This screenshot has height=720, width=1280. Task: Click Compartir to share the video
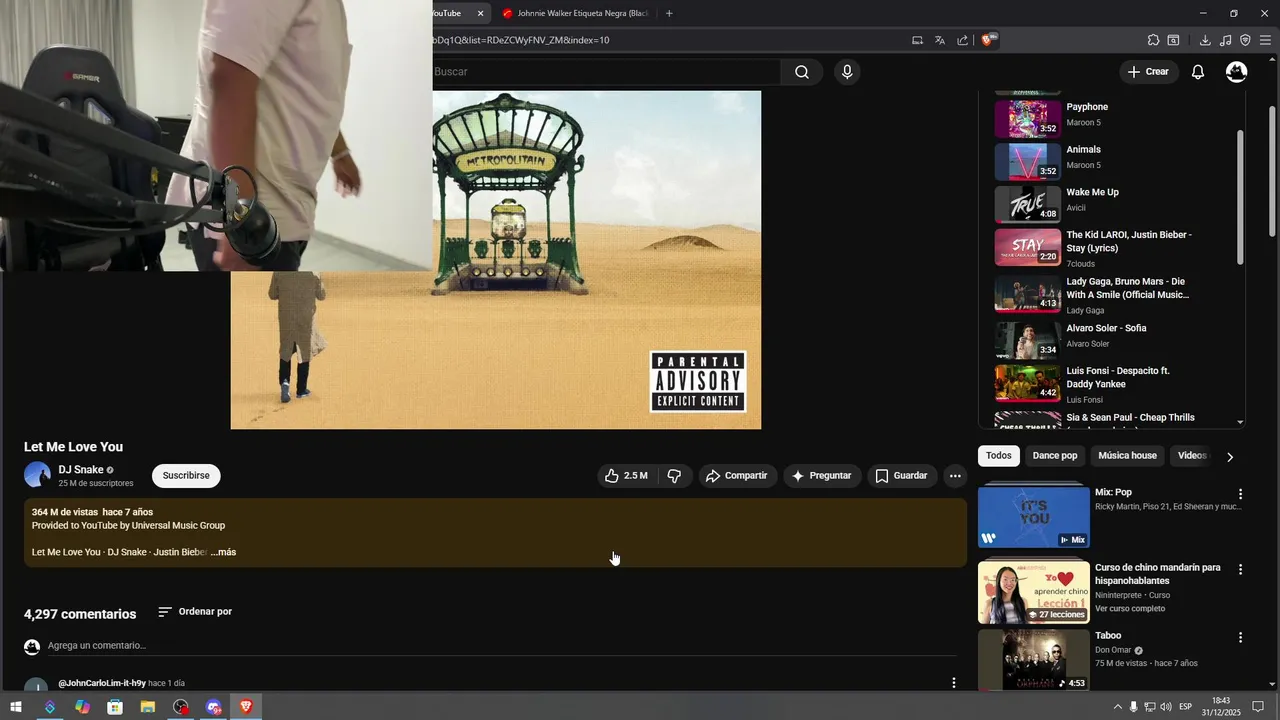coord(736,476)
